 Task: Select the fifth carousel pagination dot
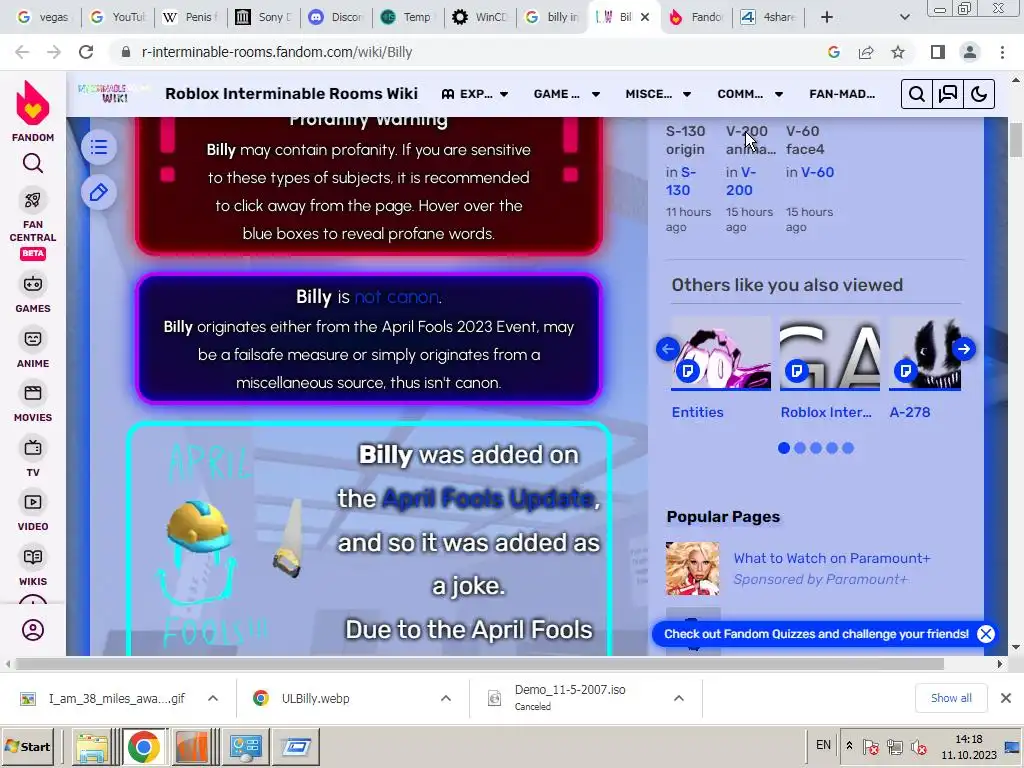pos(848,448)
